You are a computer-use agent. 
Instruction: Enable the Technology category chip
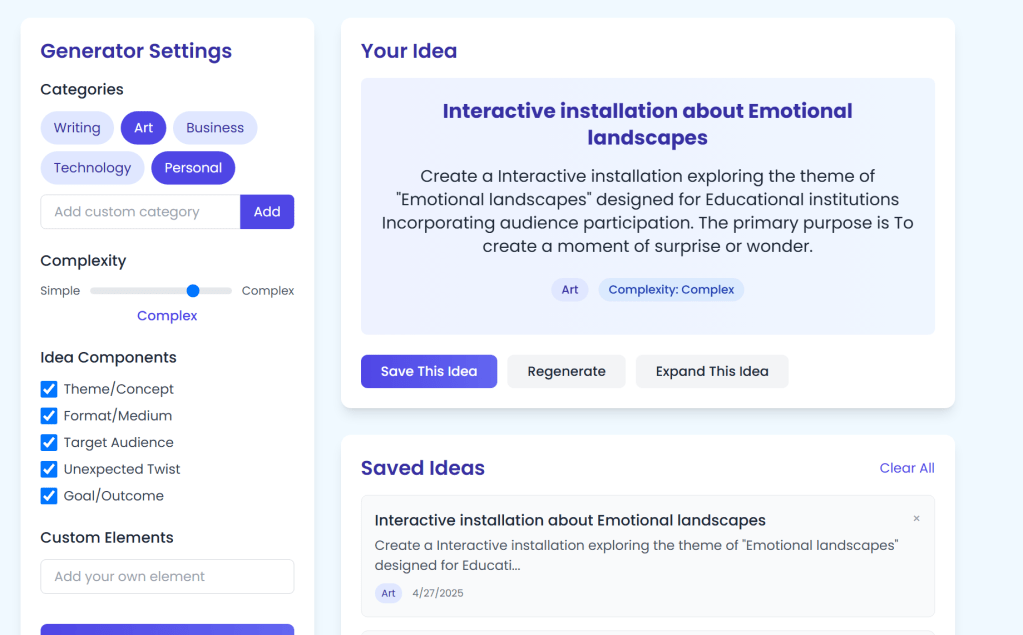pos(92,168)
